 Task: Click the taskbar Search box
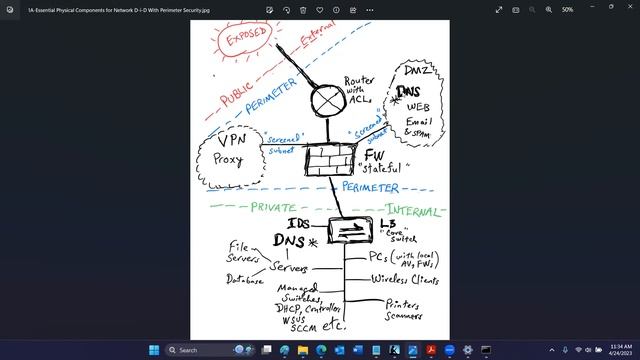pyautogui.click(x=210, y=350)
